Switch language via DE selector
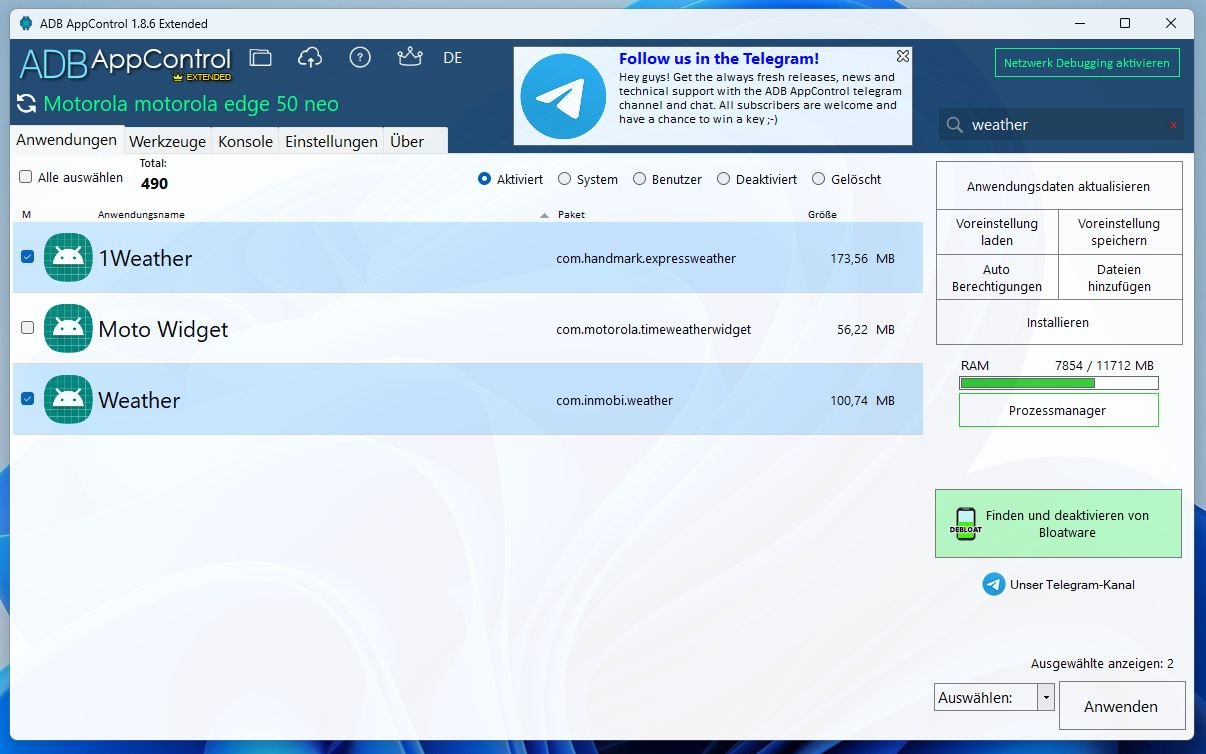The image size is (1206, 754). (x=453, y=58)
